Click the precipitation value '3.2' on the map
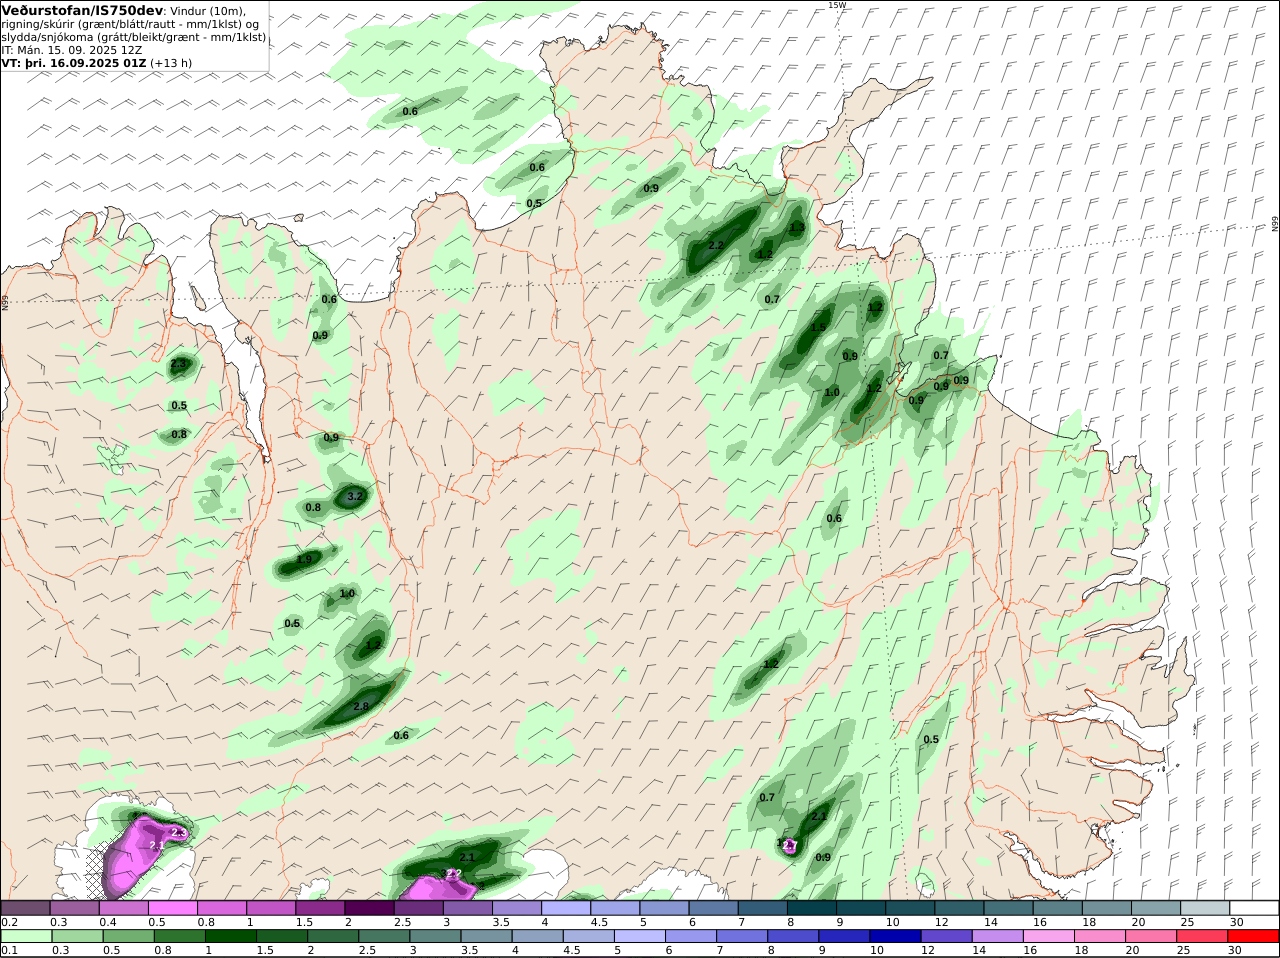This screenshot has width=1280, height=958. (x=354, y=496)
